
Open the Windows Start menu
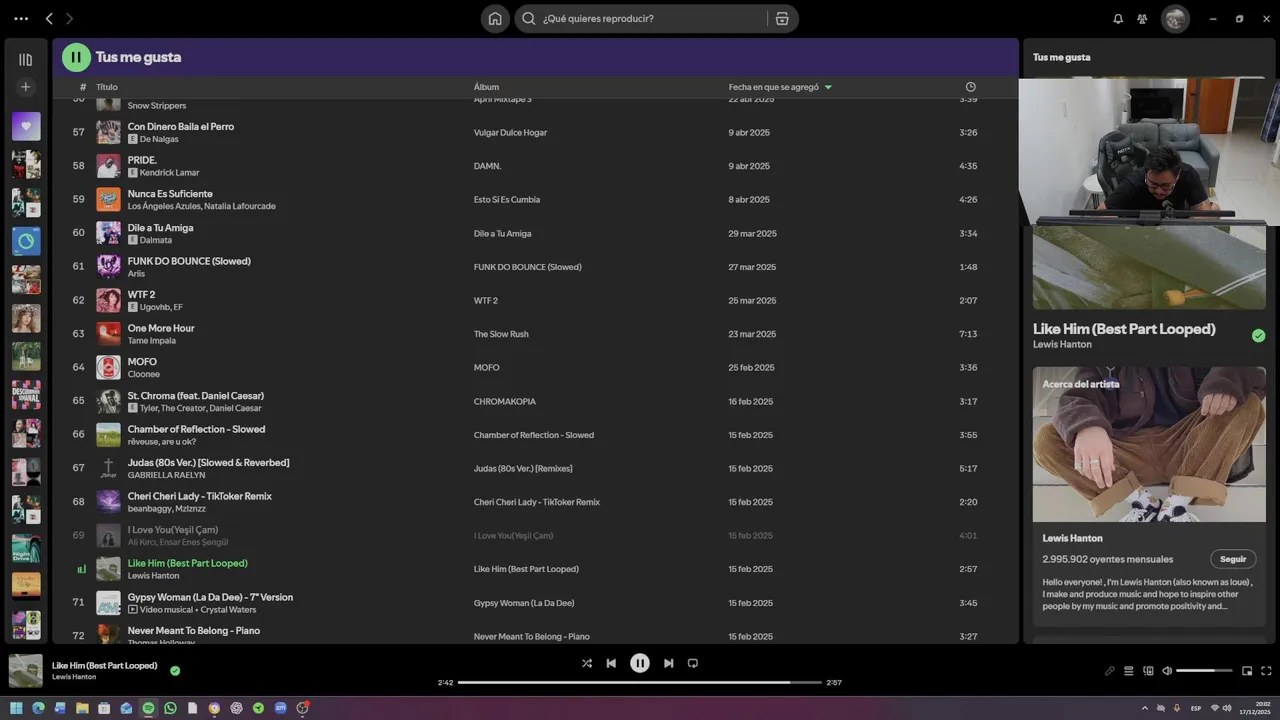click(x=16, y=708)
